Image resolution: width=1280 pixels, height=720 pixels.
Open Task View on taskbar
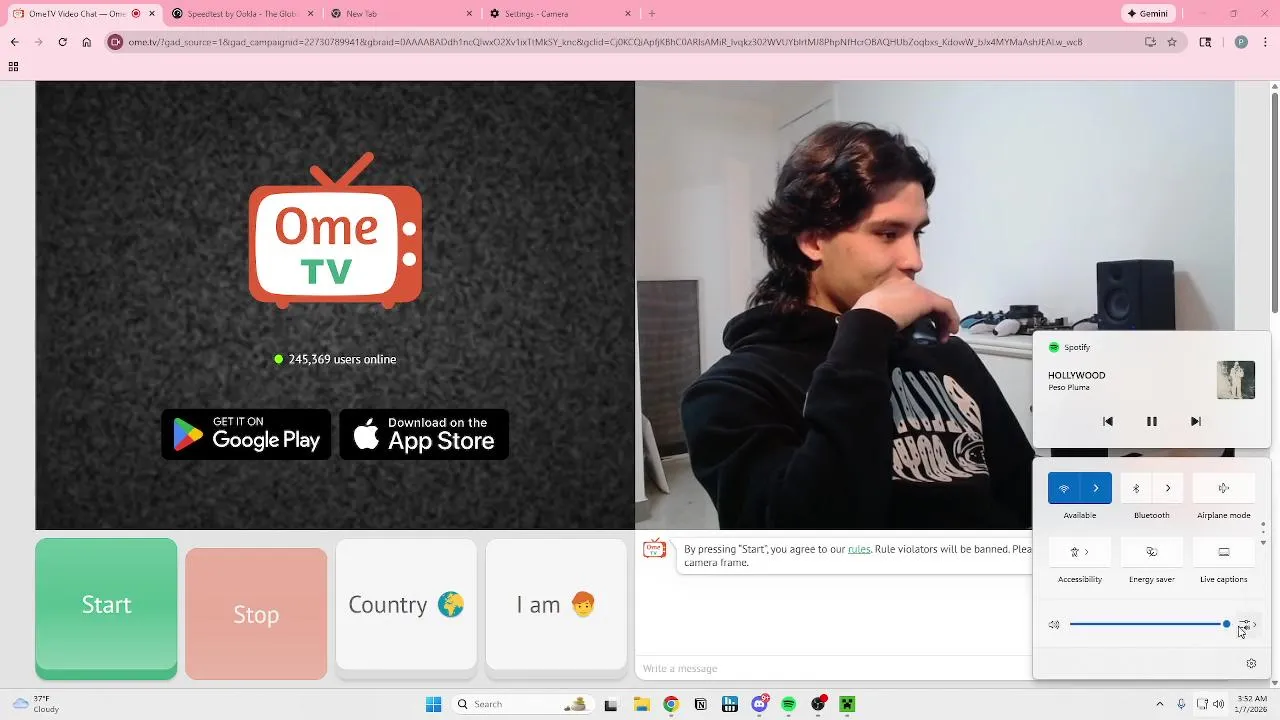pos(611,704)
